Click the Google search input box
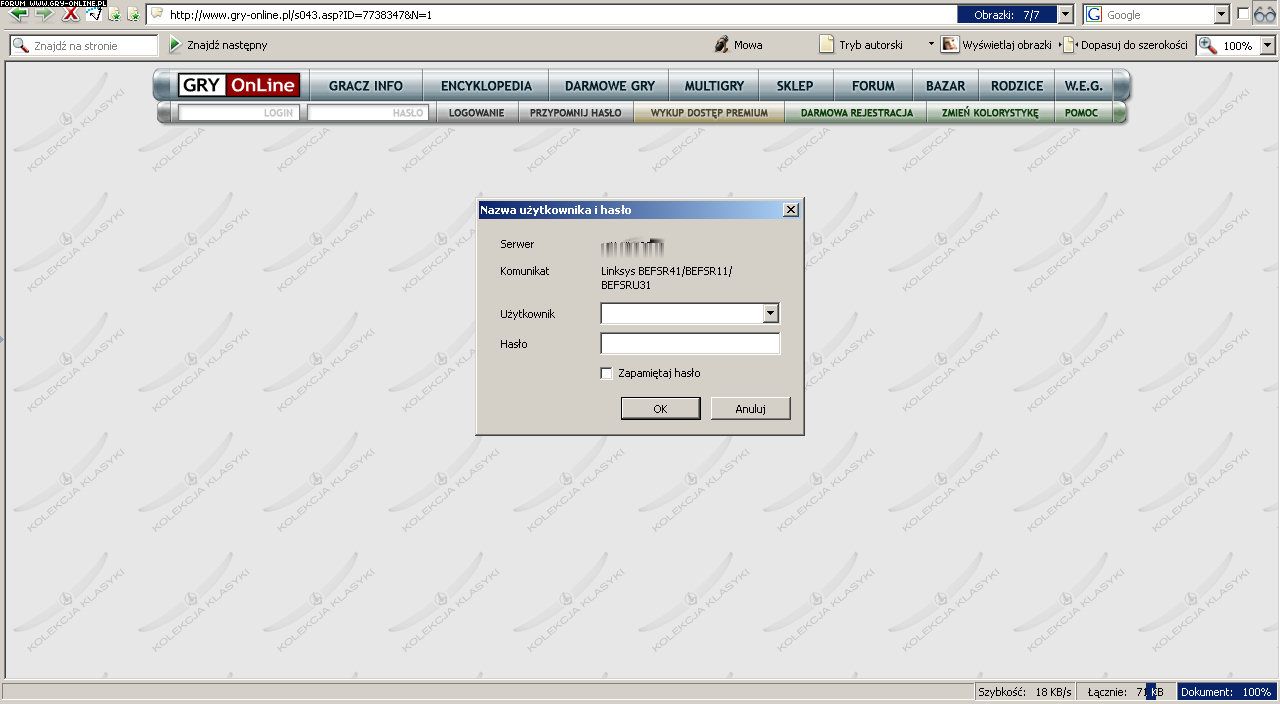The width and height of the screenshot is (1280, 704). click(x=1158, y=15)
